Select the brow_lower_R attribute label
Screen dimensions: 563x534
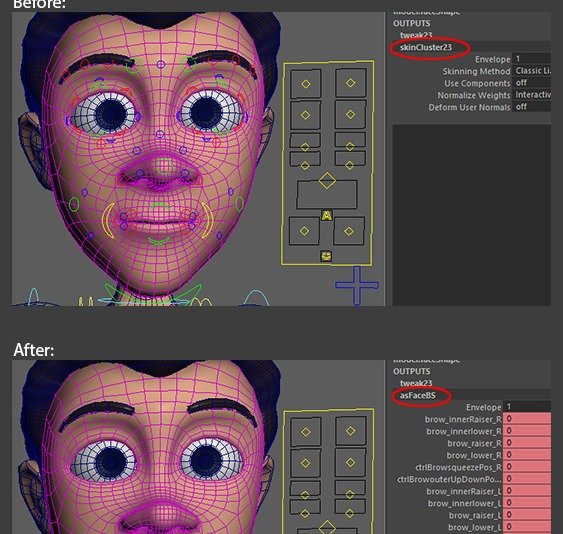pyautogui.click(x=474, y=455)
